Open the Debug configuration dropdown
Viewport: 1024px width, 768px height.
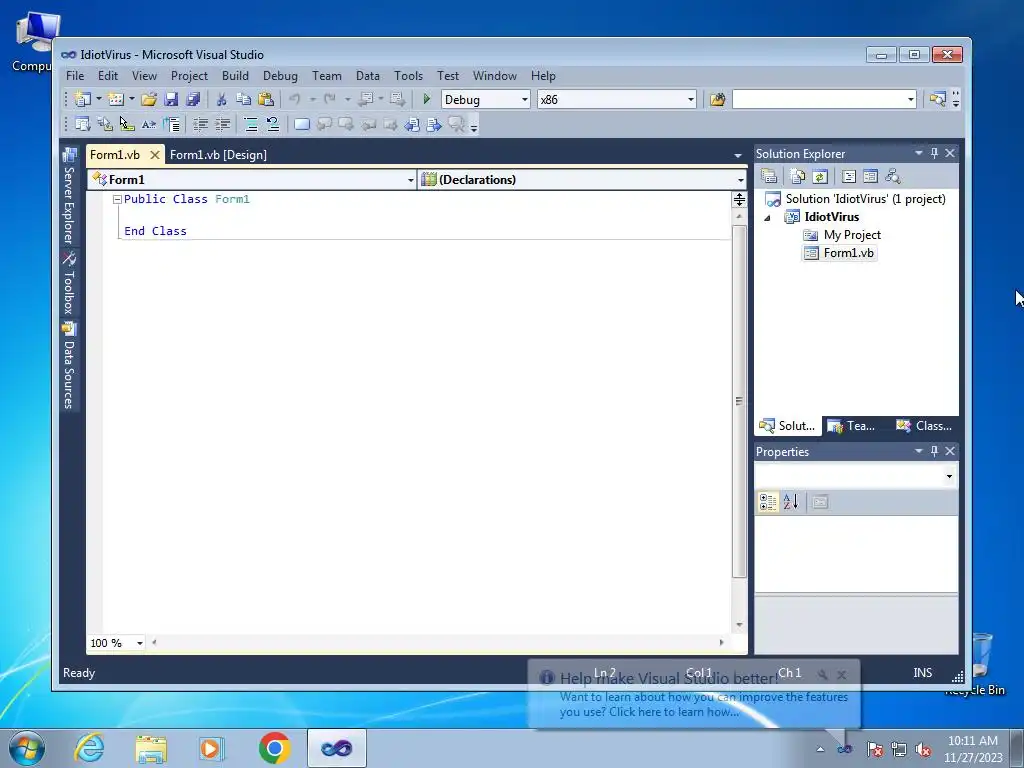524,99
